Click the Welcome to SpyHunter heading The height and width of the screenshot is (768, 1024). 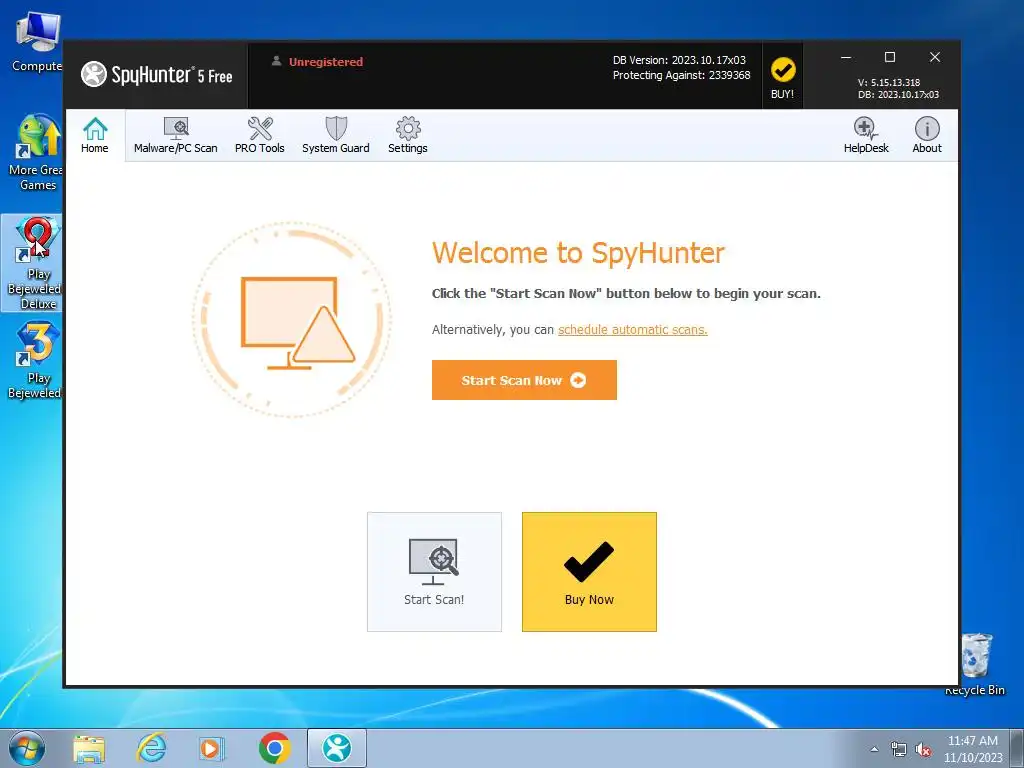coord(578,253)
